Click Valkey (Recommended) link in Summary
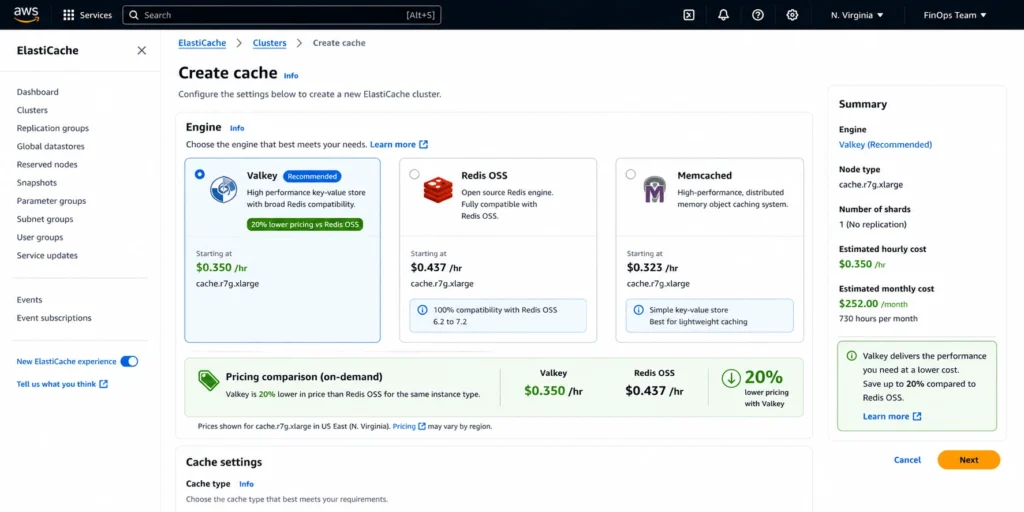 [886, 145]
